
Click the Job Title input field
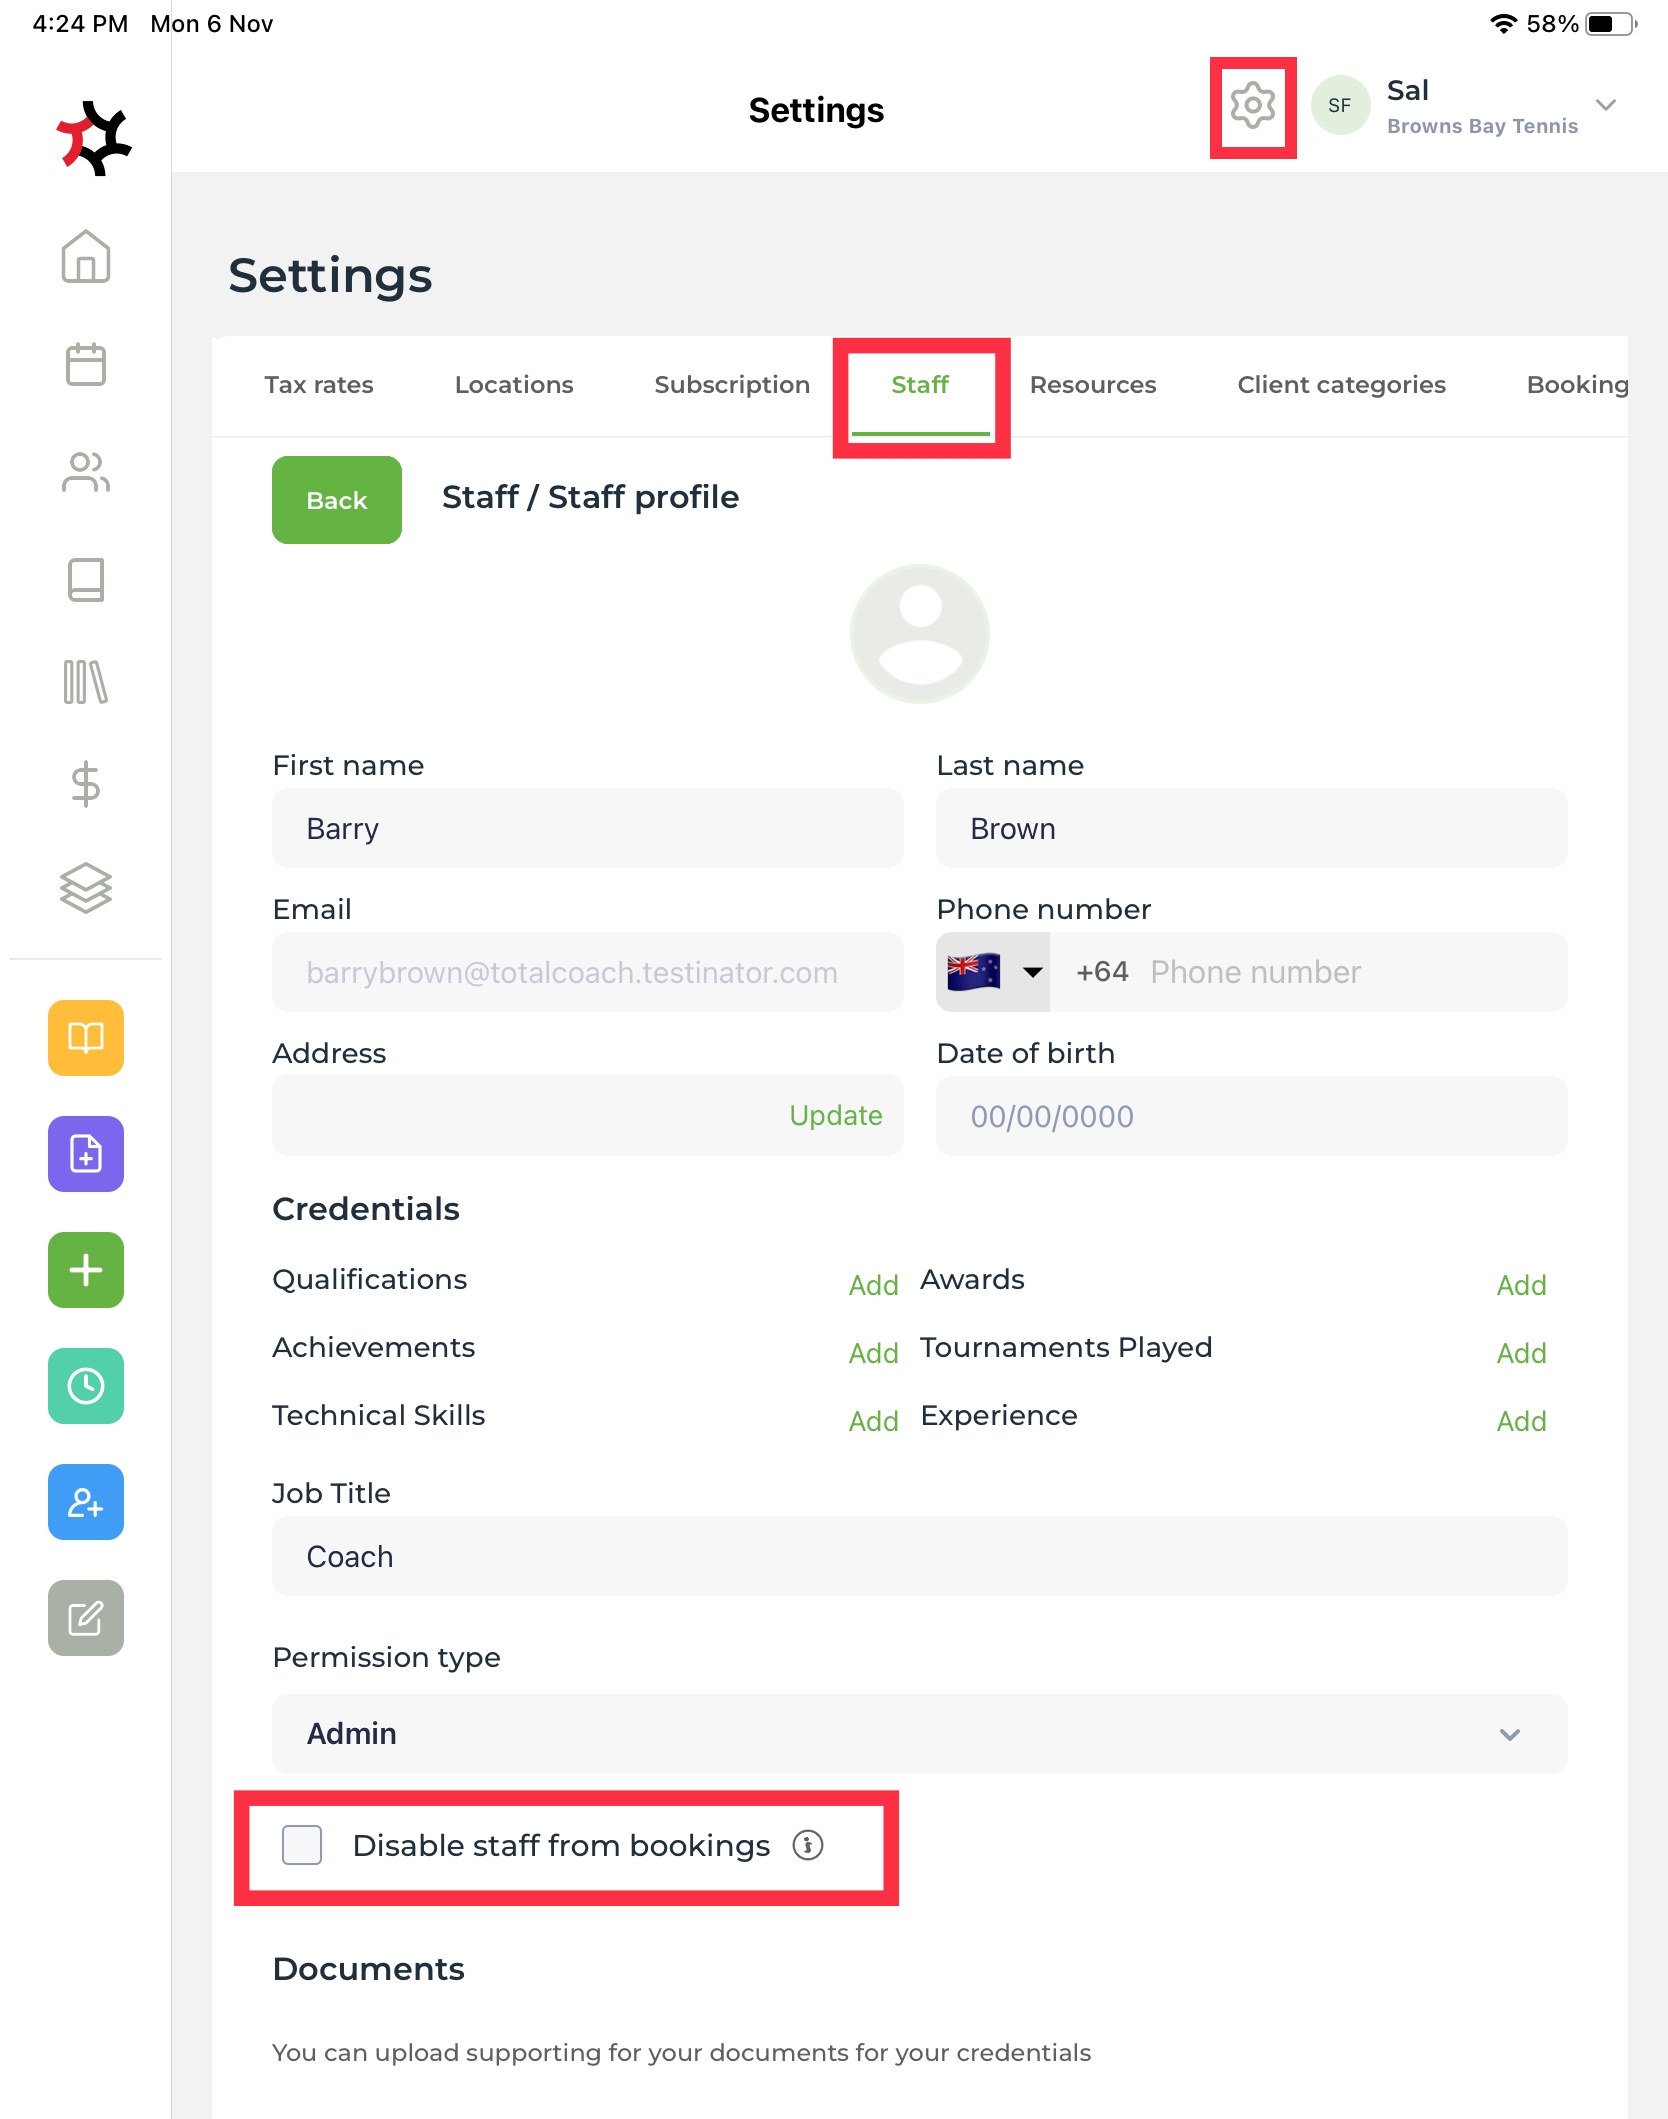pos(918,1556)
